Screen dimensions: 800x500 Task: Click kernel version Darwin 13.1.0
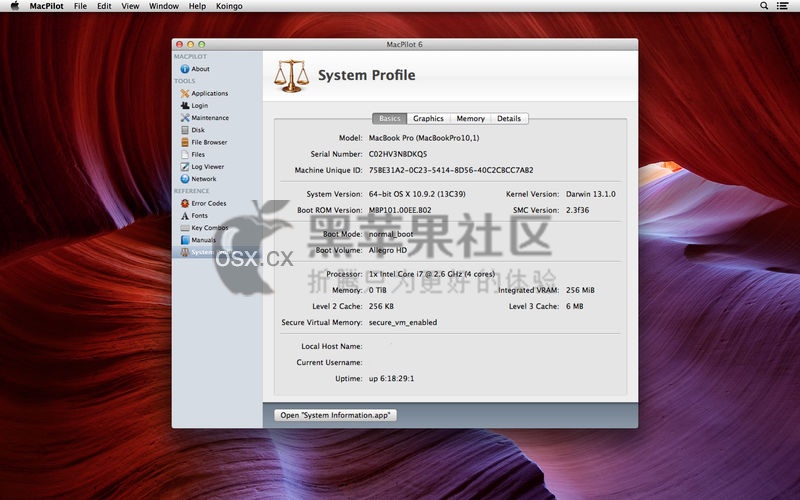[591, 194]
